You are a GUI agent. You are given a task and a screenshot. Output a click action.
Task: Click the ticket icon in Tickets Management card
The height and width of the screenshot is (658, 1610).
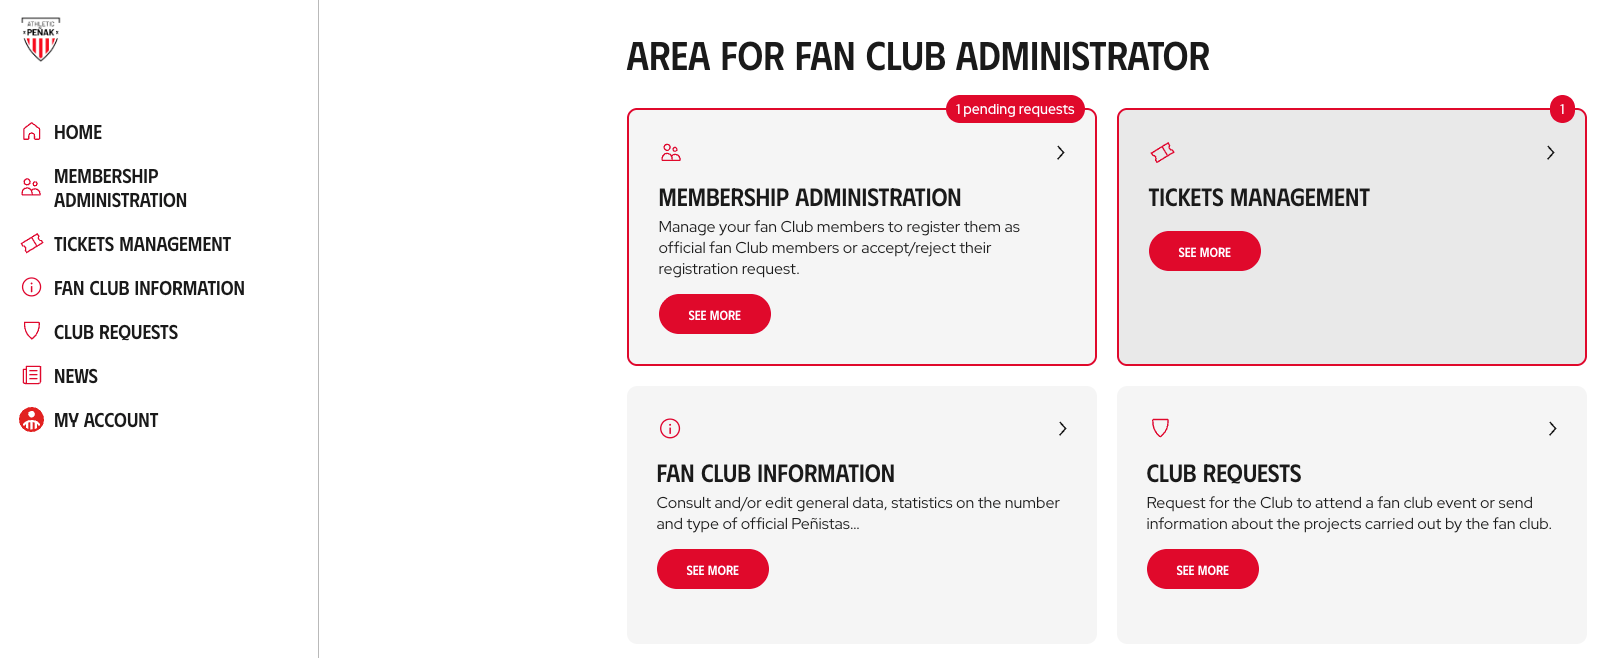tap(1162, 152)
